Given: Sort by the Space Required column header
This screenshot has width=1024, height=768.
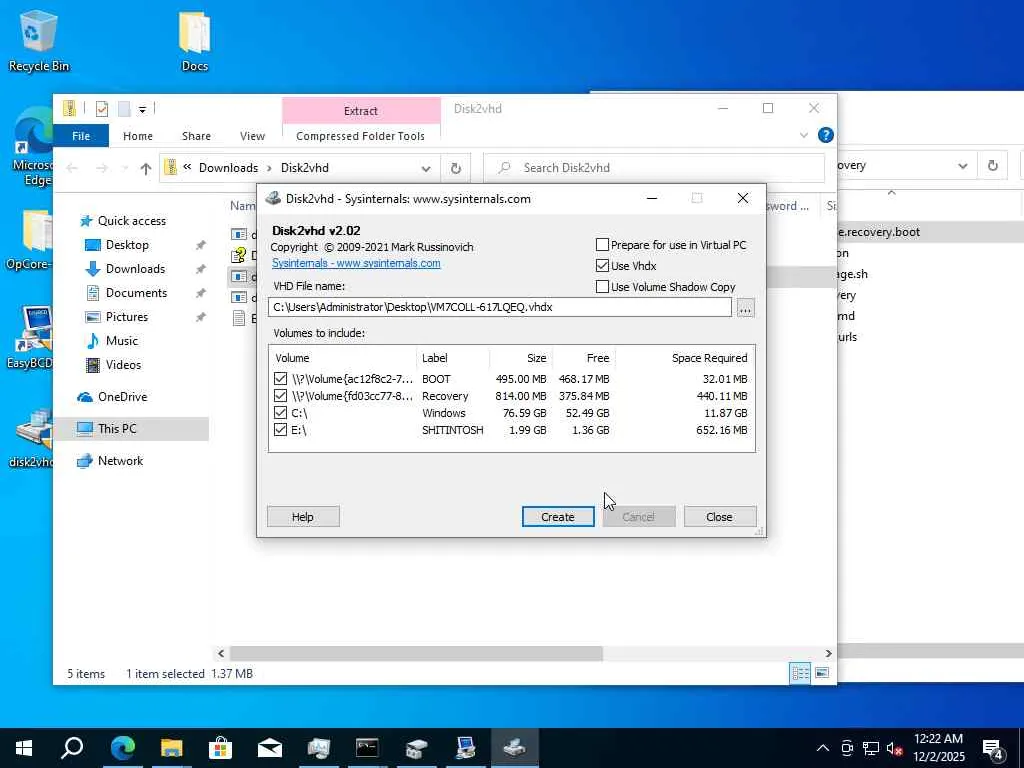Looking at the screenshot, I should coord(686,358).
